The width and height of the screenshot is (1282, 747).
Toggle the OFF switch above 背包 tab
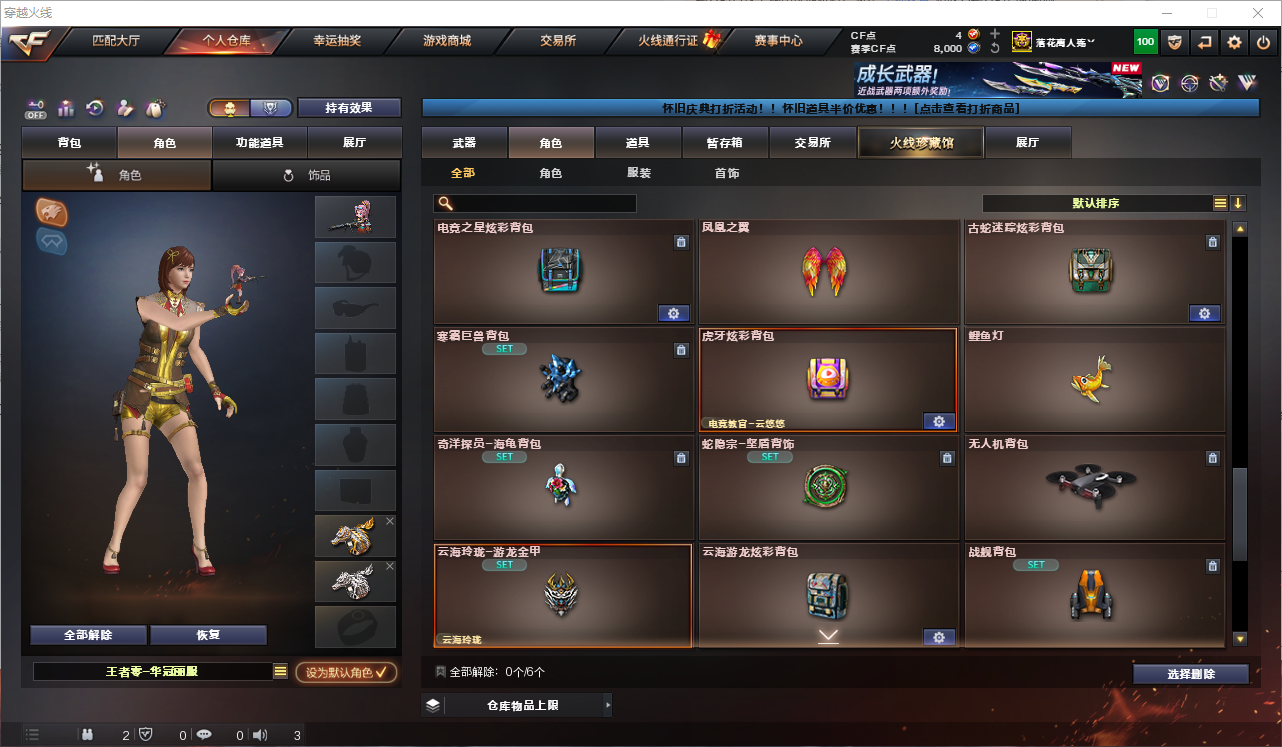point(36,108)
